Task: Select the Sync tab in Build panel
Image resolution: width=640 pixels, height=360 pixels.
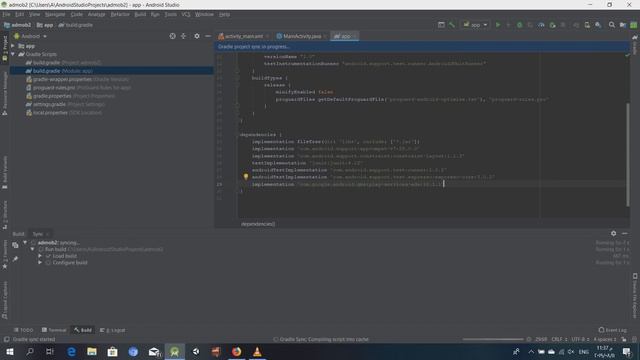Action: pyautogui.click(x=38, y=234)
